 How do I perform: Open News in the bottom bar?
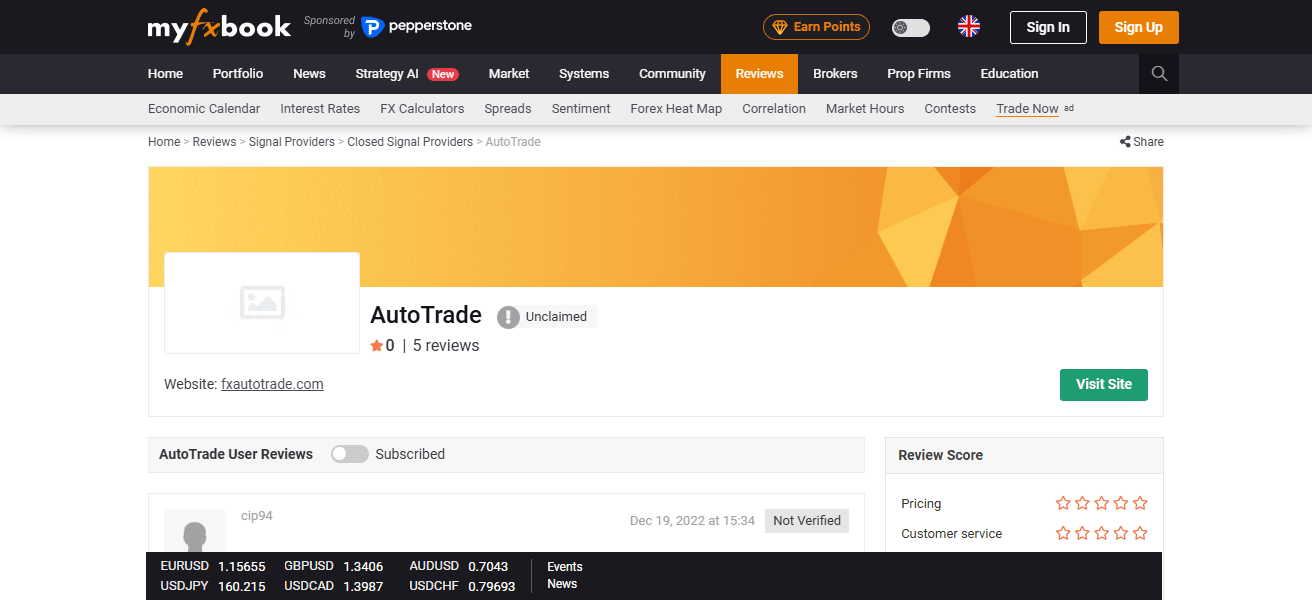pyautogui.click(x=562, y=584)
